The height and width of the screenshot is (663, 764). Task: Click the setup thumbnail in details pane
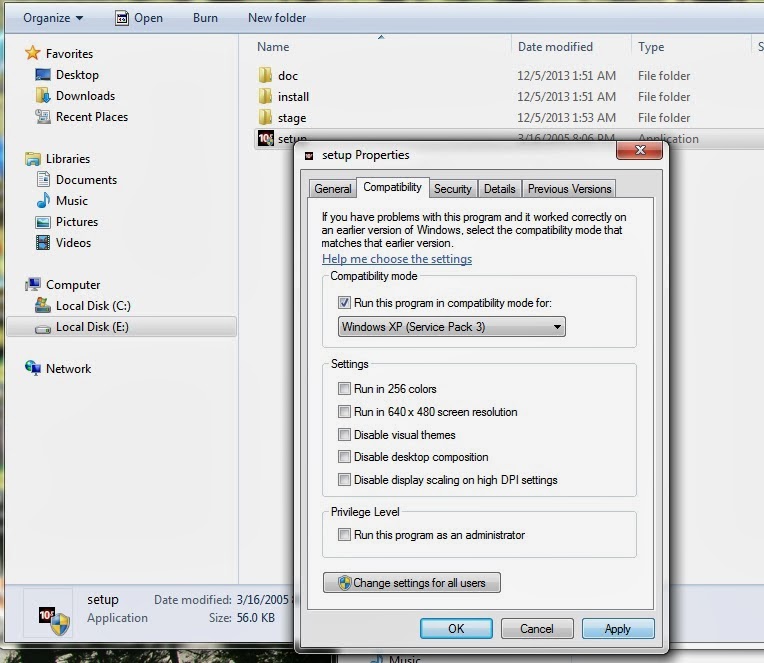[54, 619]
